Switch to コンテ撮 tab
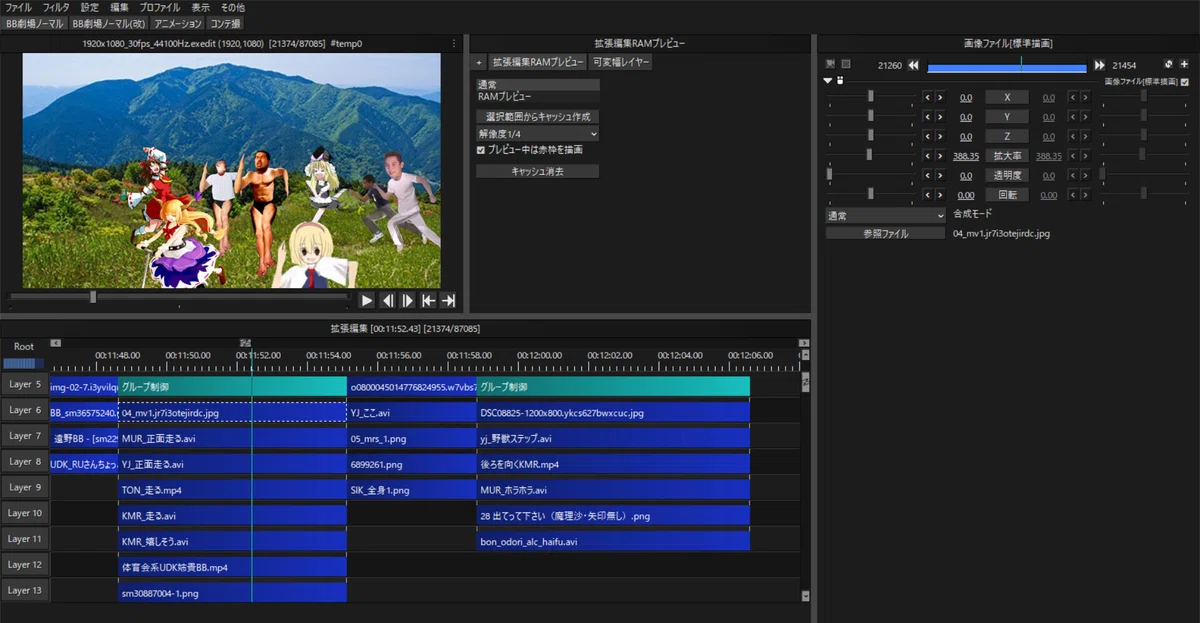The width and height of the screenshot is (1200, 623). click(x=226, y=23)
